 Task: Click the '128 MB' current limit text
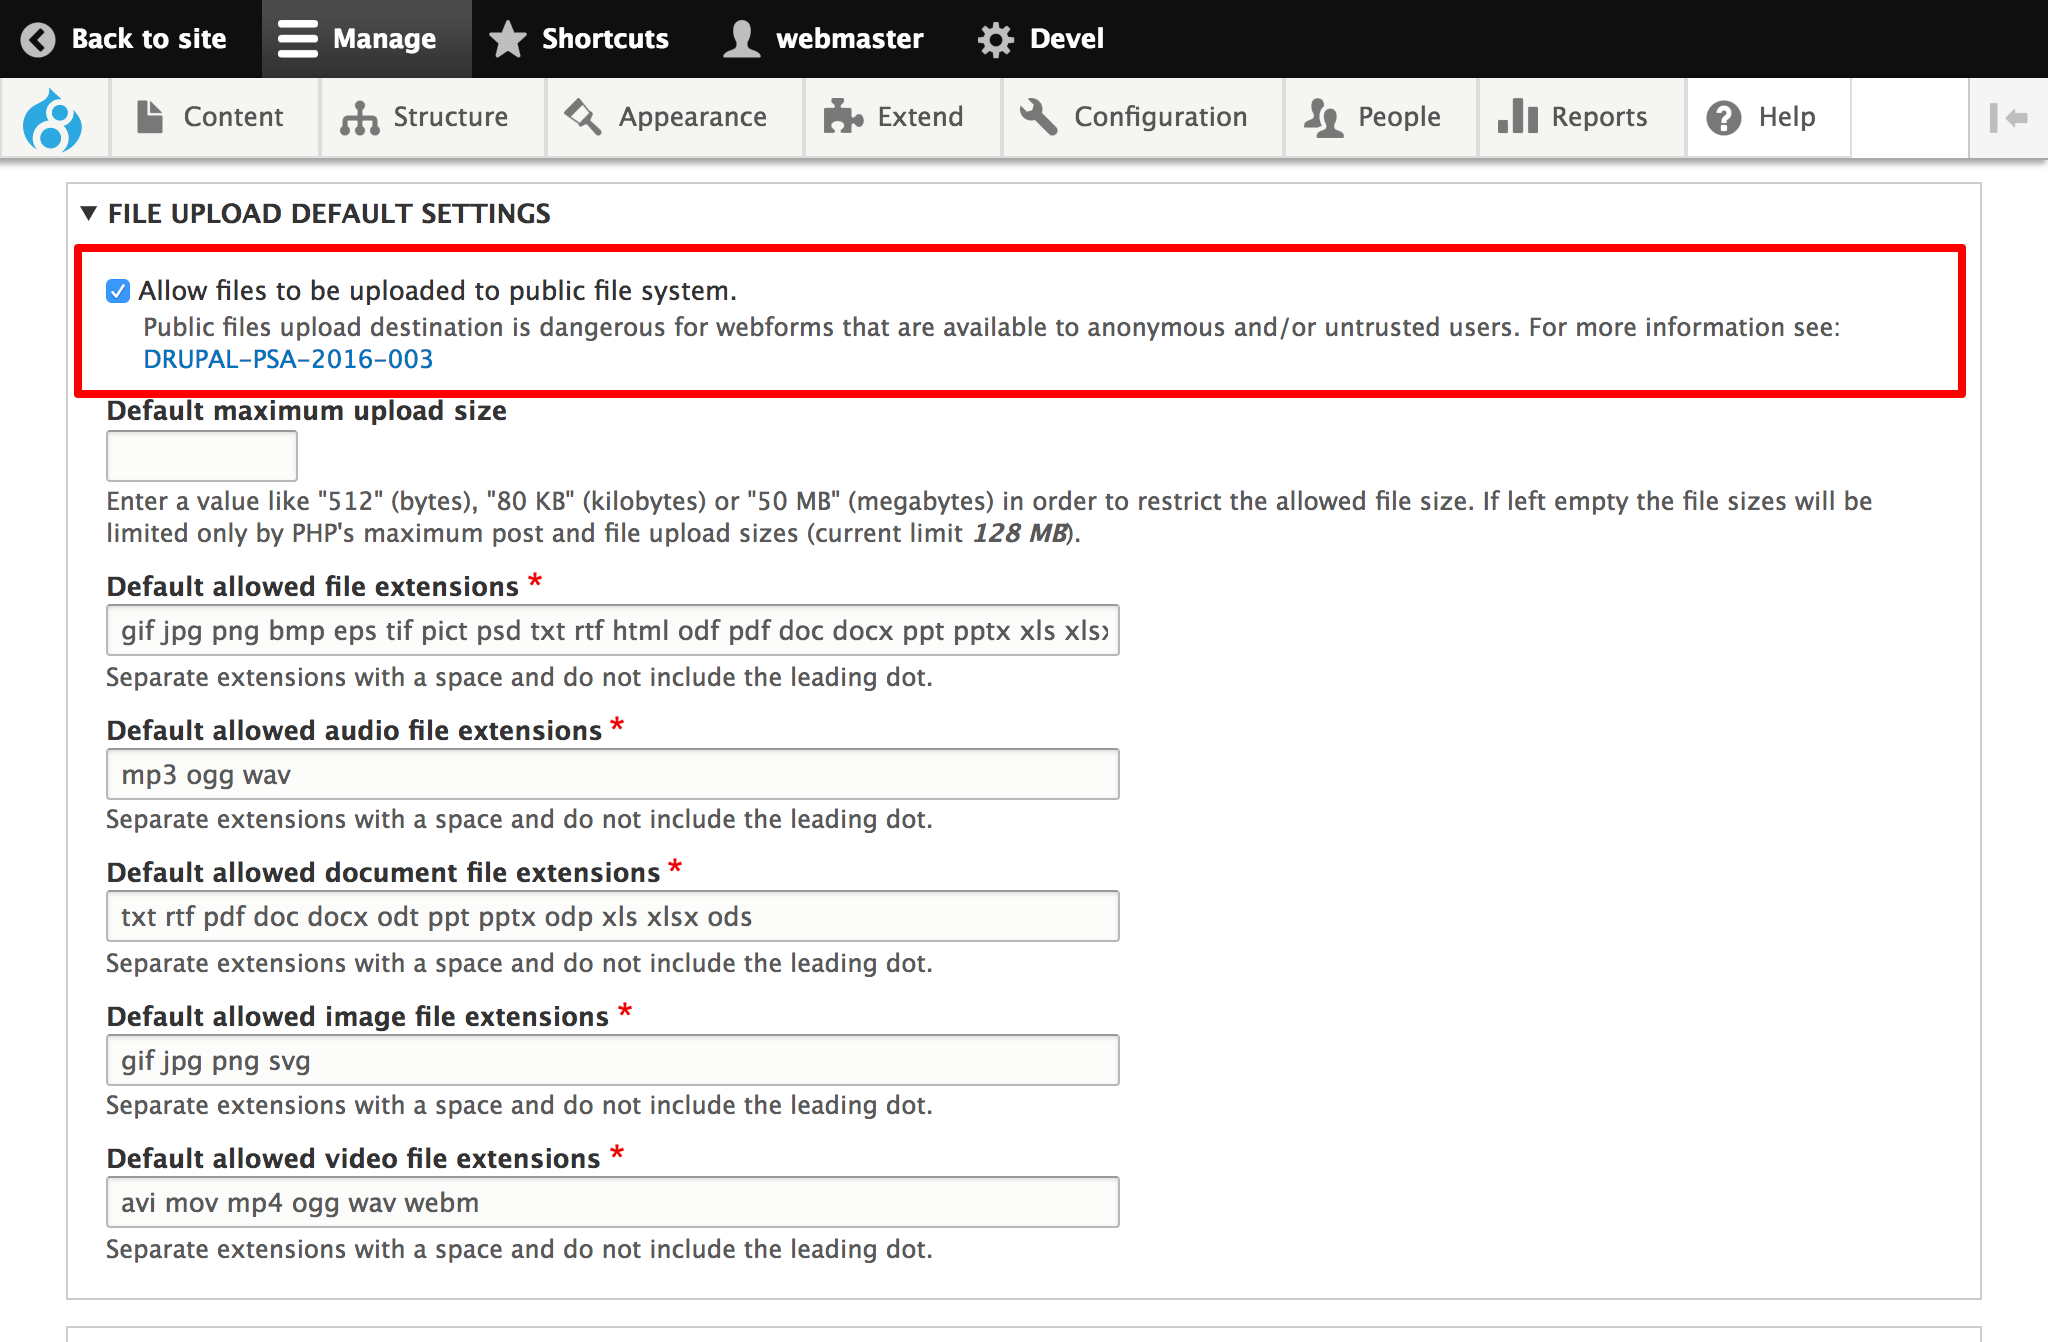[x=1020, y=533]
